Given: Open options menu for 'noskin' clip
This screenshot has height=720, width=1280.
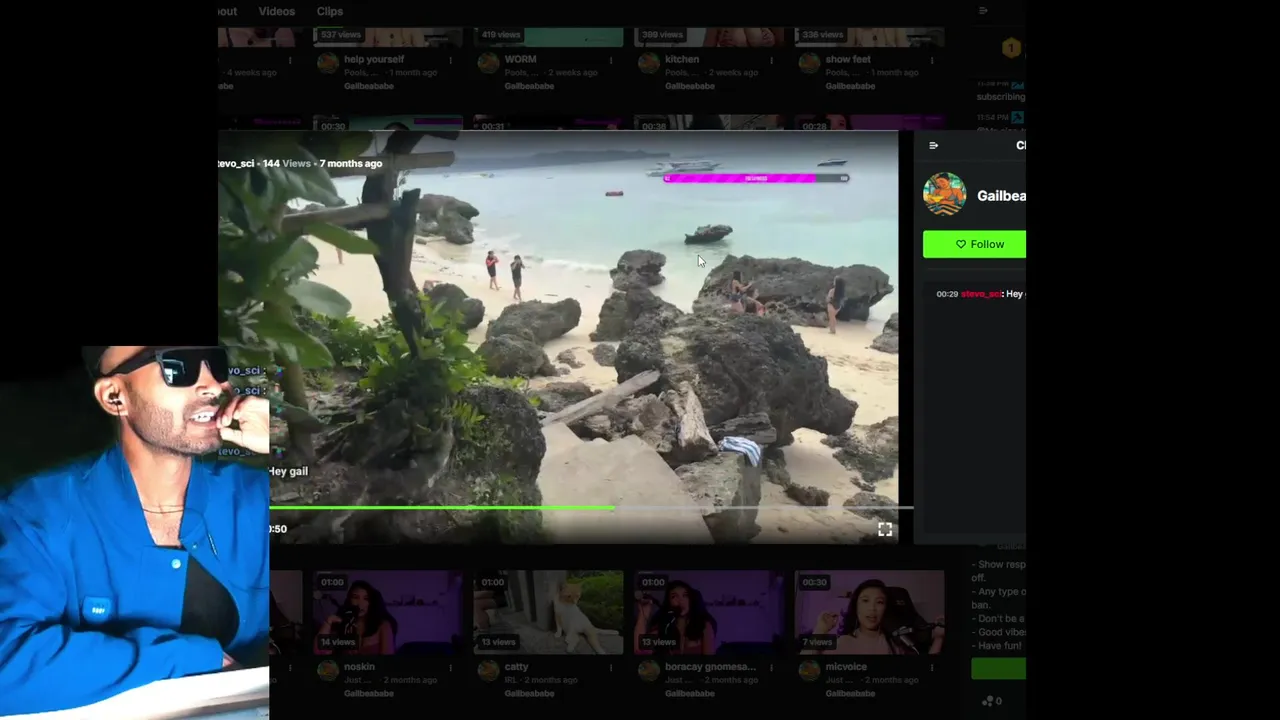Looking at the screenshot, I should [451, 668].
